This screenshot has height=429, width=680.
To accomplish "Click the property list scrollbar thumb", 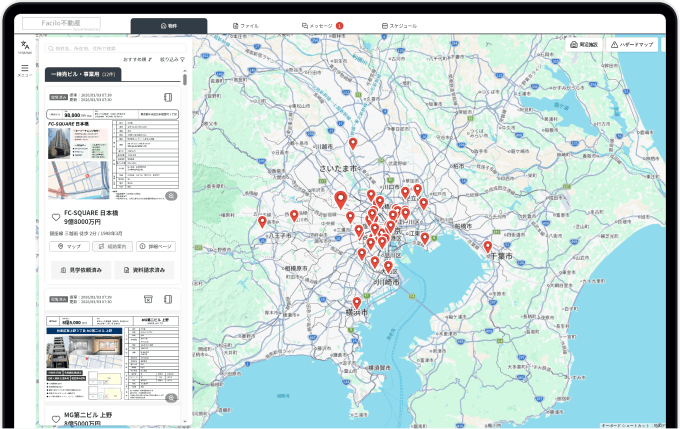I will coord(185,79).
